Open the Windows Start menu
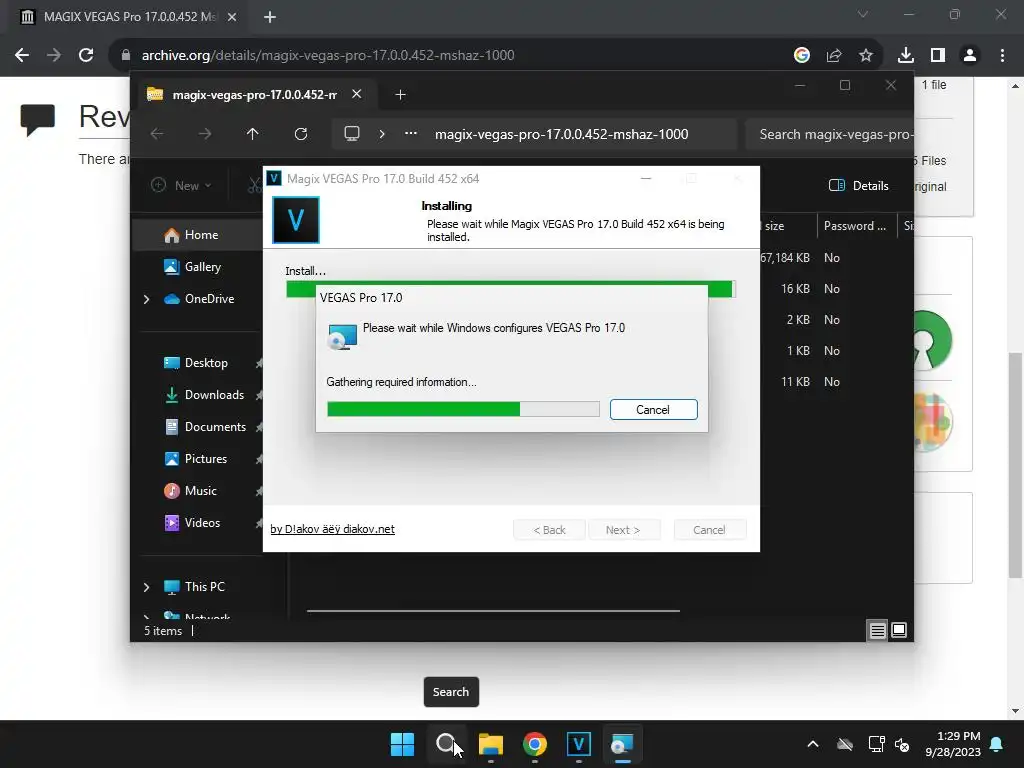The image size is (1024, 768). point(402,744)
